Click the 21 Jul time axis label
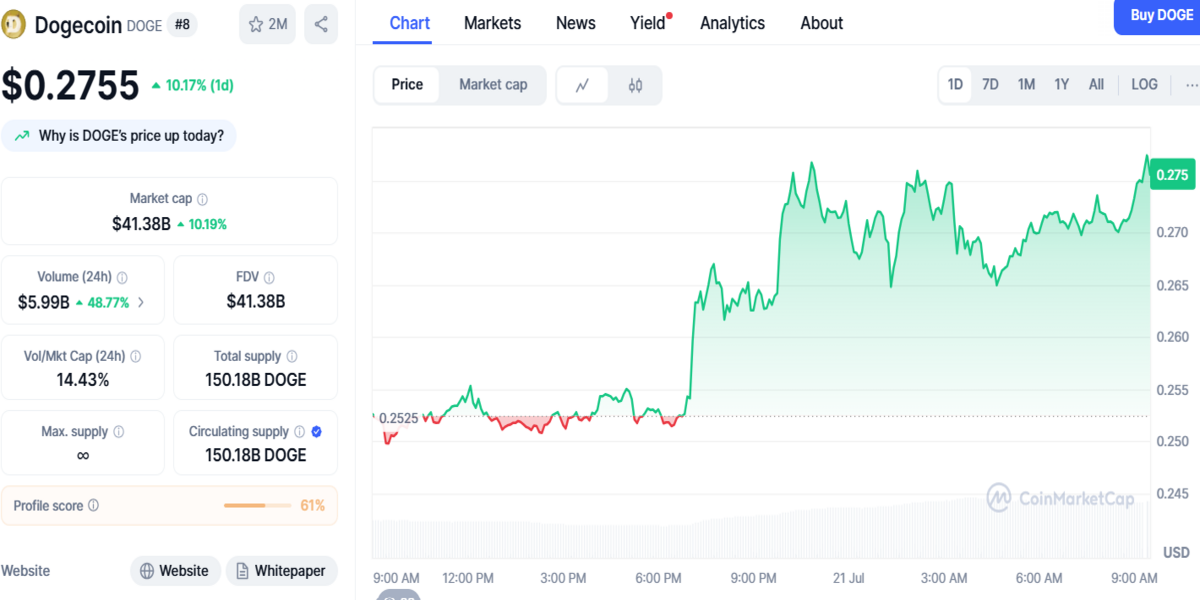Image resolution: width=1200 pixels, height=600 pixels. [849, 578]
